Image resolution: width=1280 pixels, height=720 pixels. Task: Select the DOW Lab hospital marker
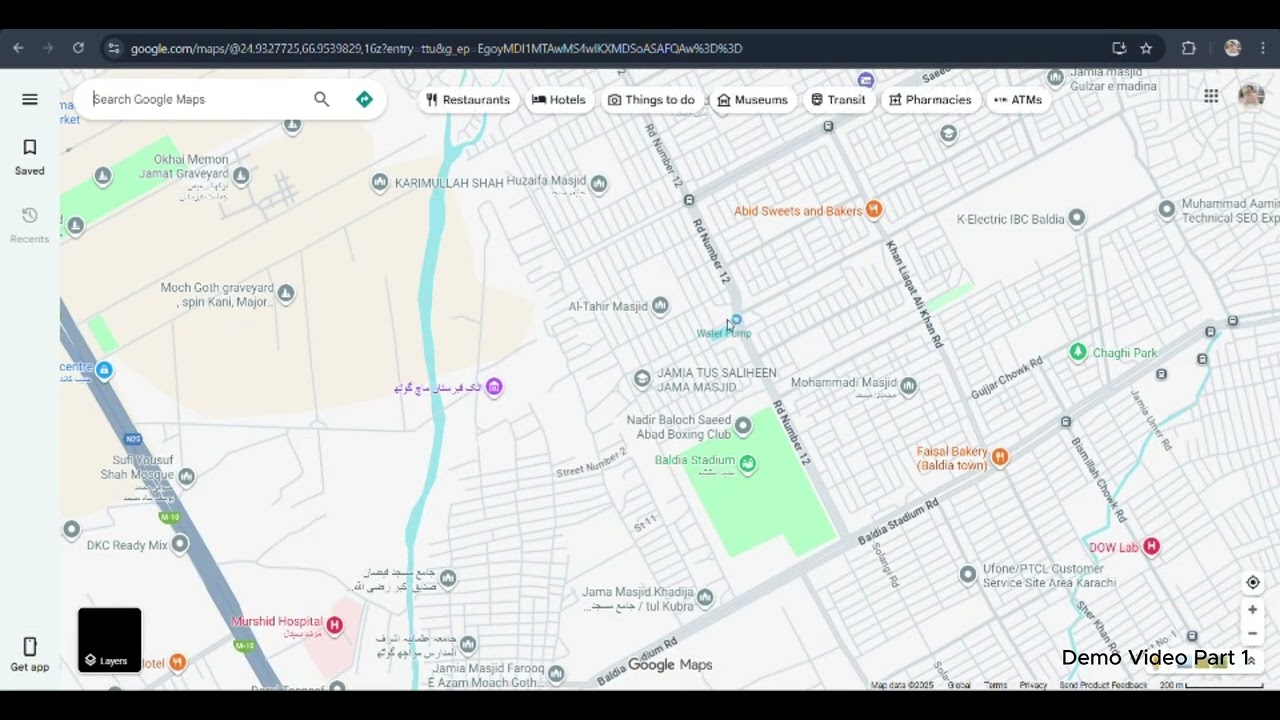(1152, 546)
